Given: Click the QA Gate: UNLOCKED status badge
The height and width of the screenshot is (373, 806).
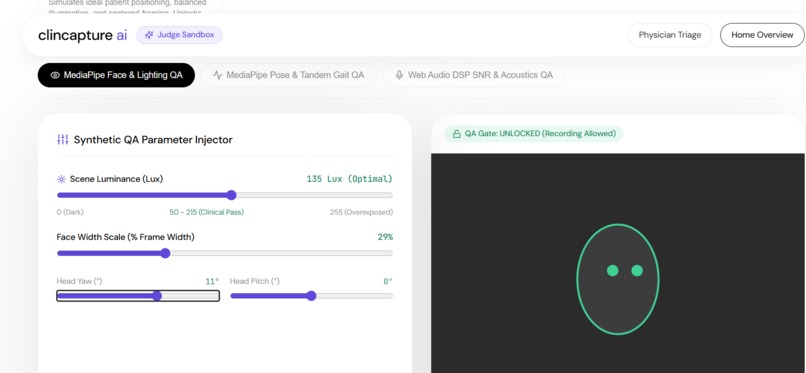Looking at the screenshot, I should [x=534, y=134].
